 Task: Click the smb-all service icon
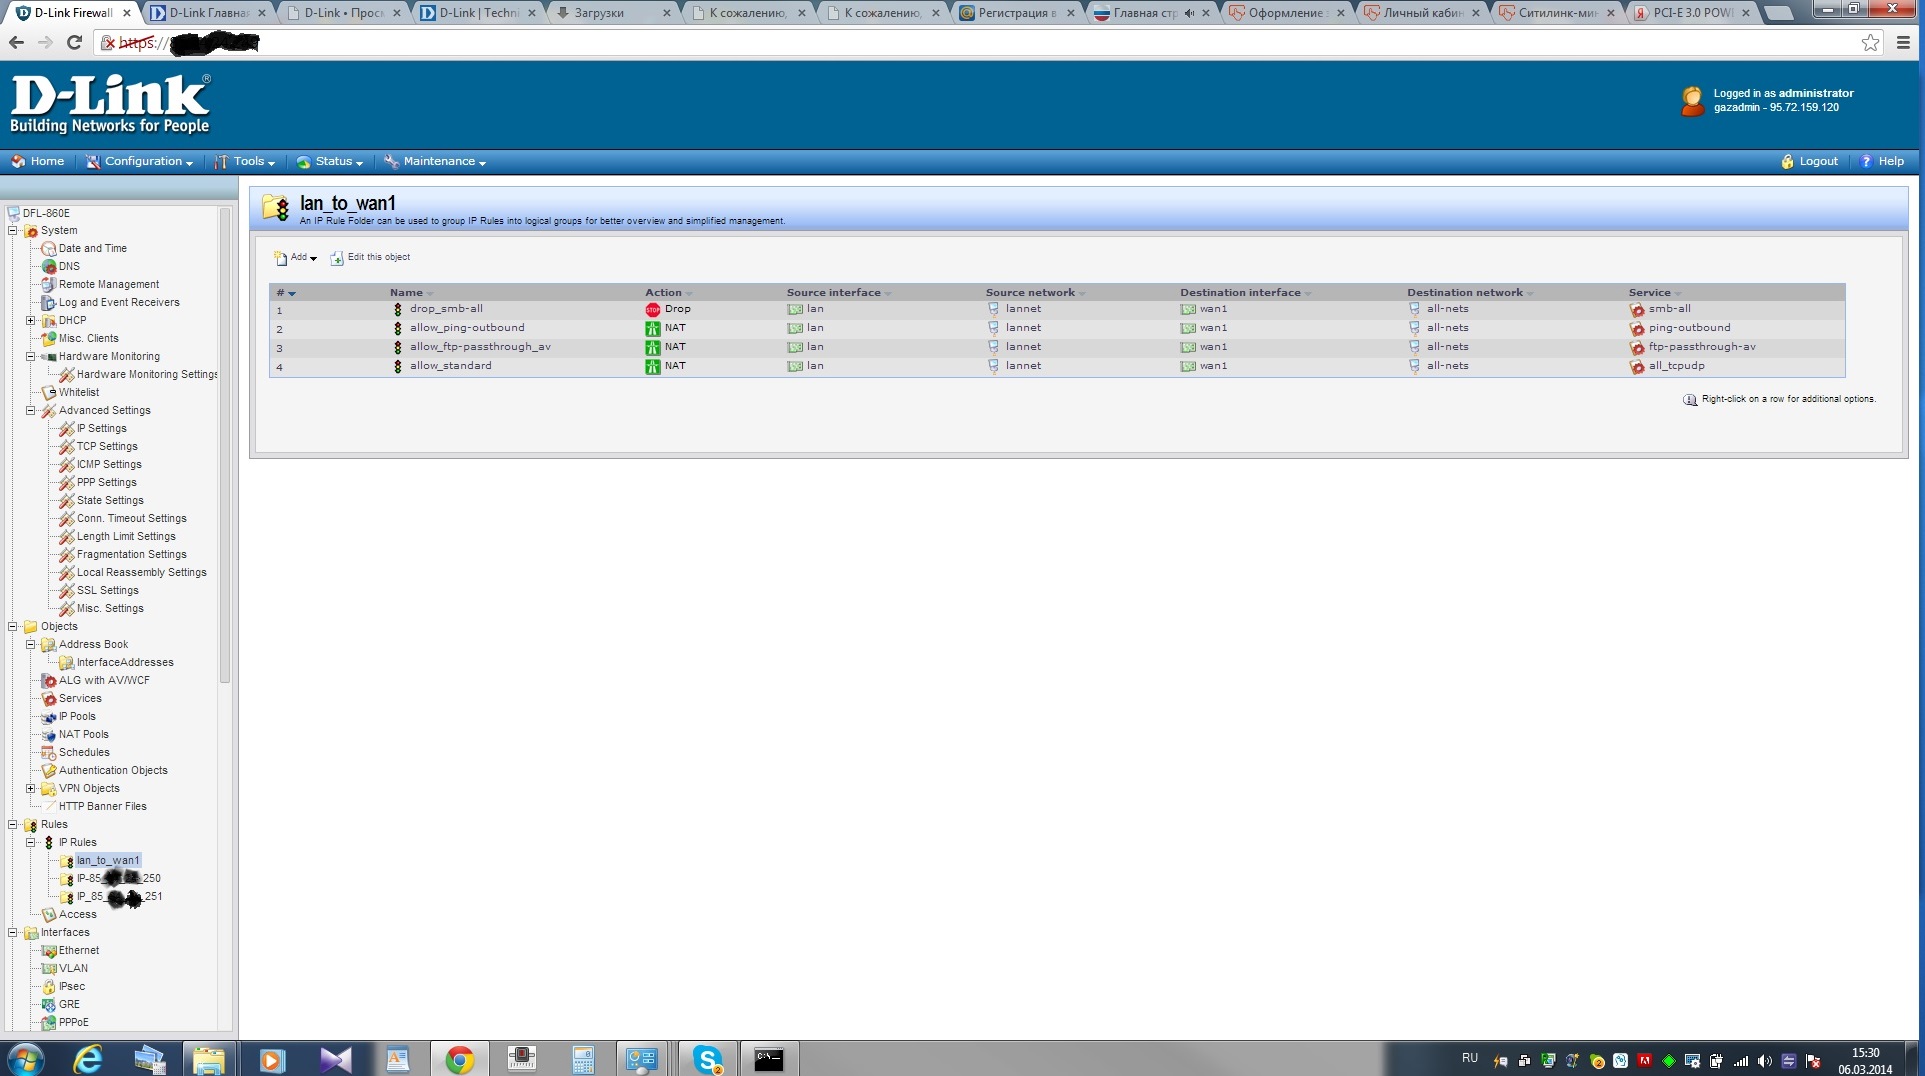tap(1637, 310)
